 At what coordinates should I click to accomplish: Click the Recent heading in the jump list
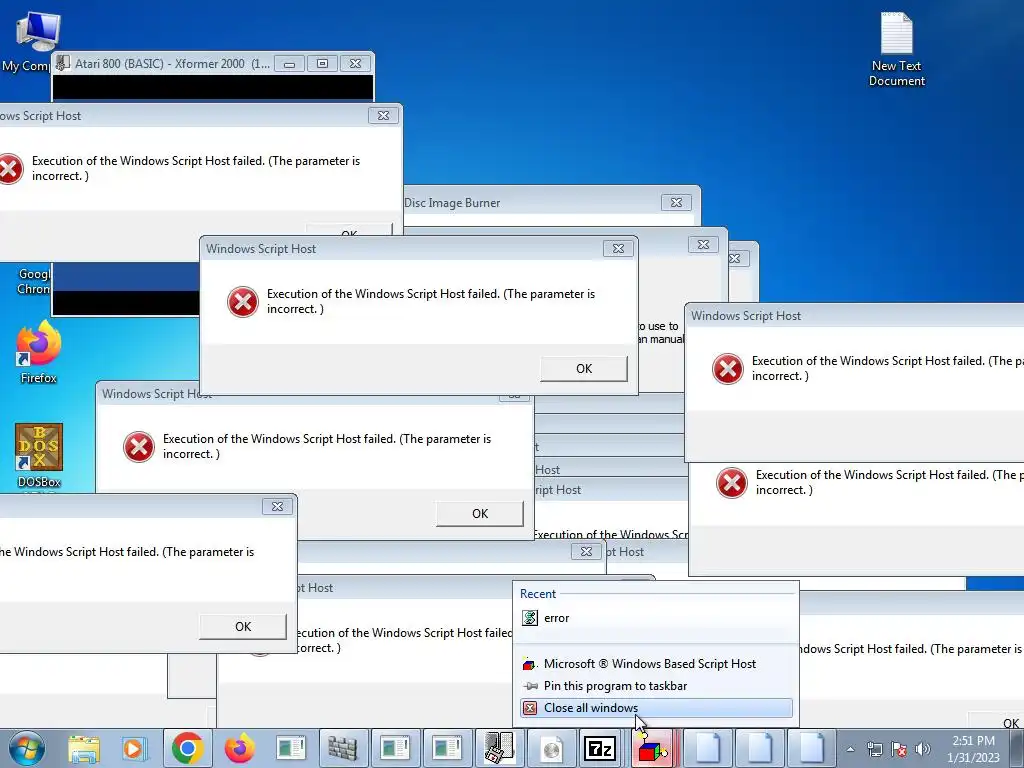click(537, 594)
